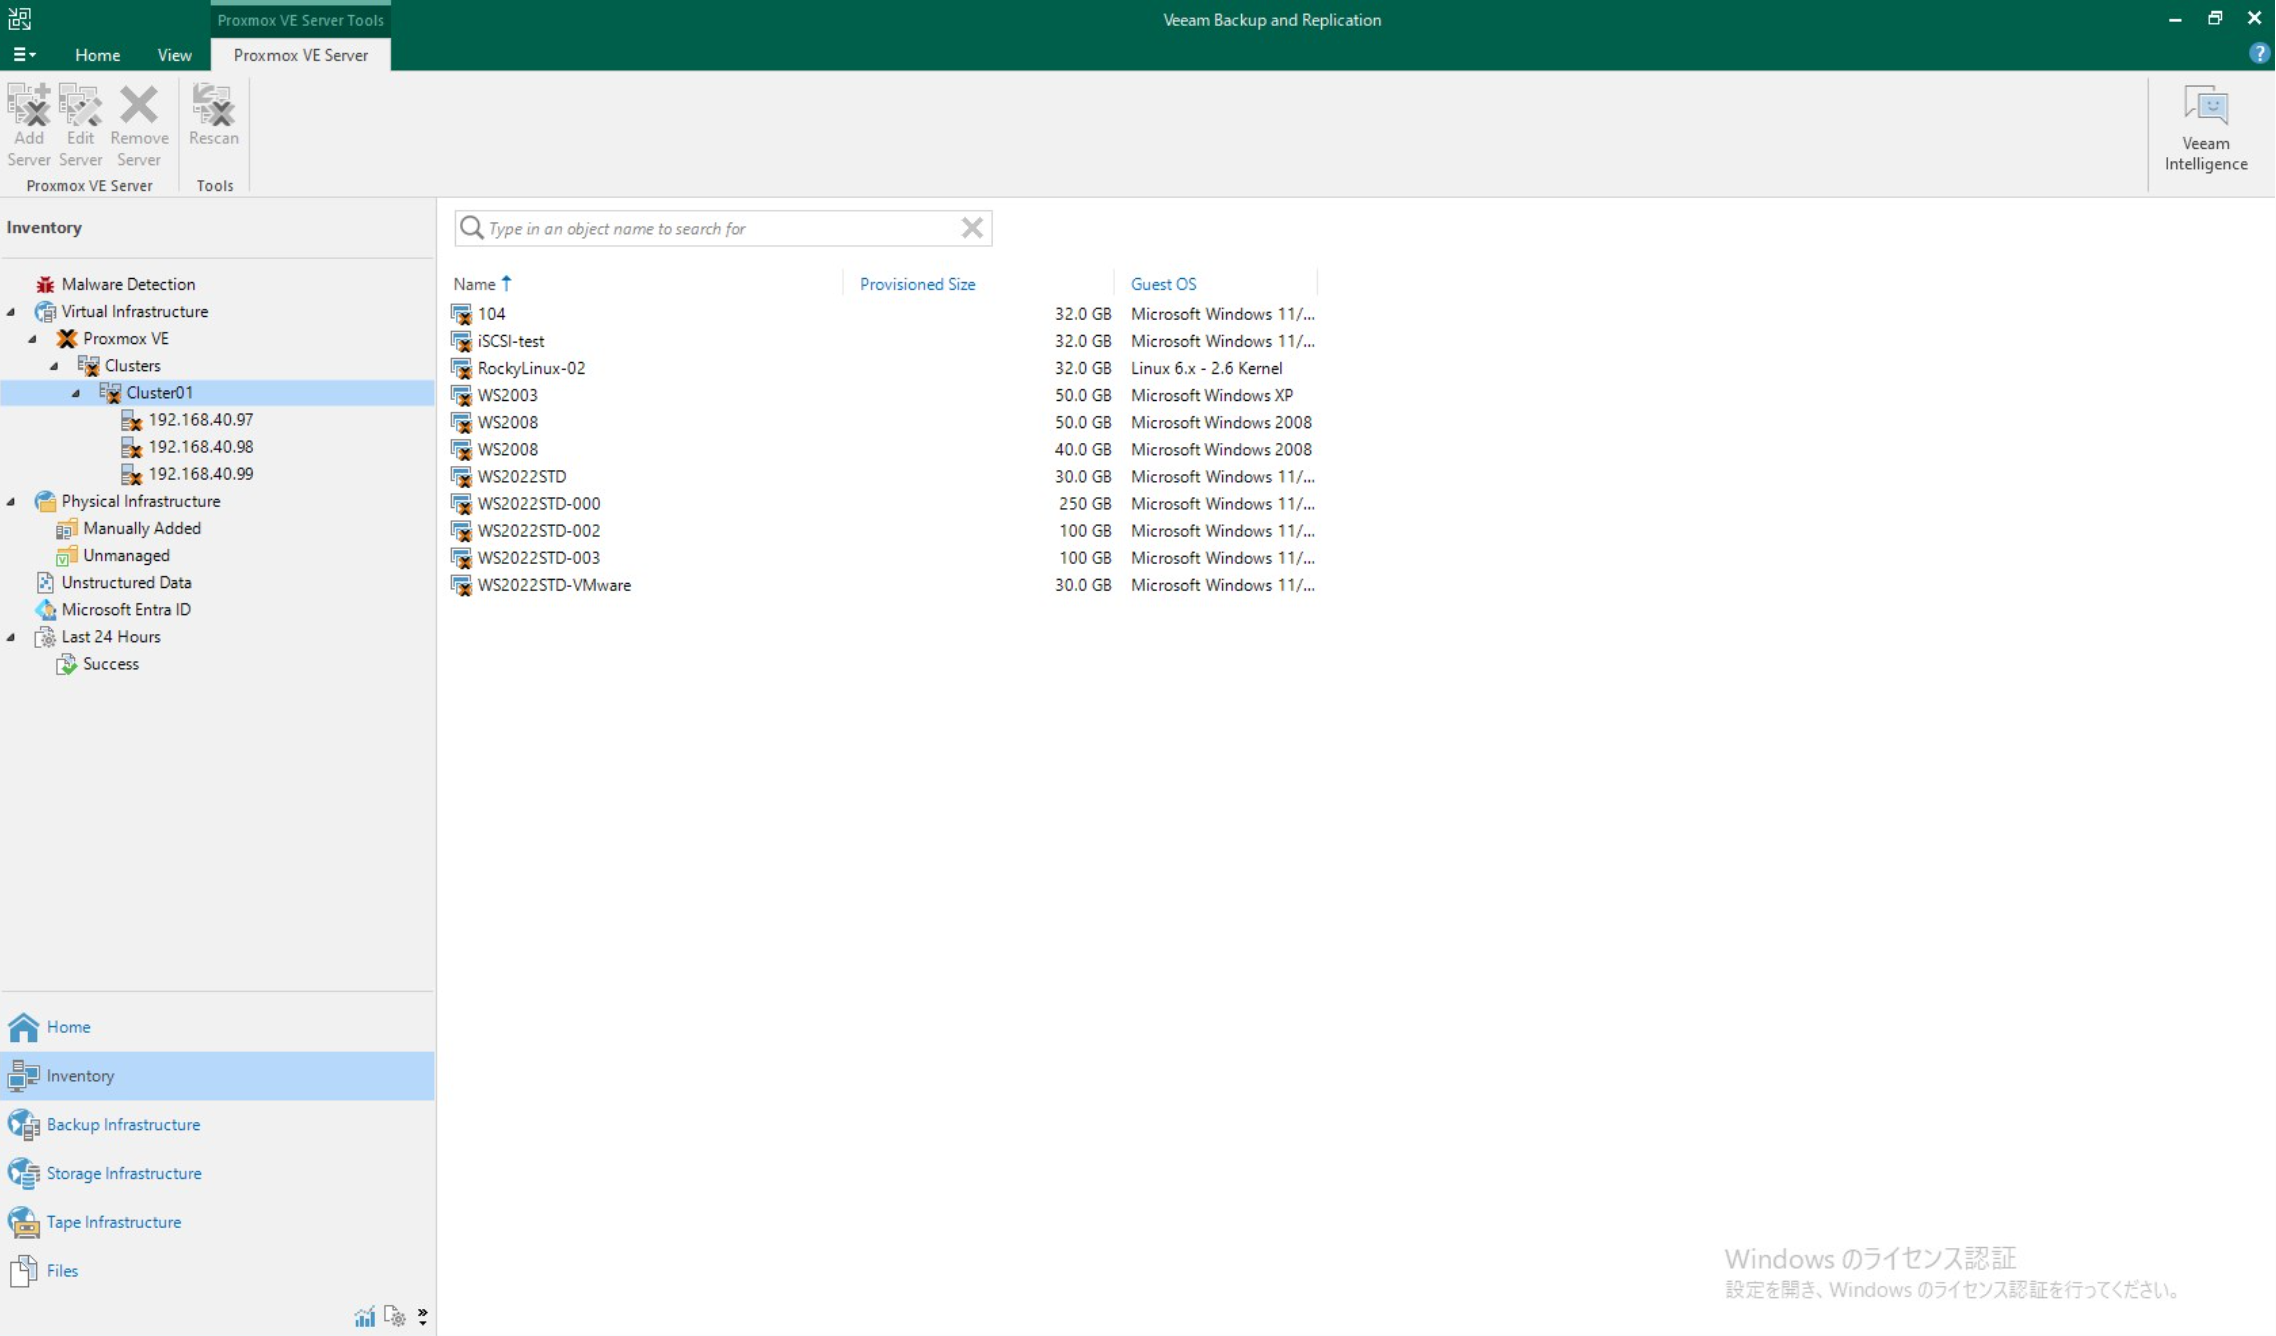Expand the navigation pane overflow chevron
2276x1336 pixels.
423,1317
